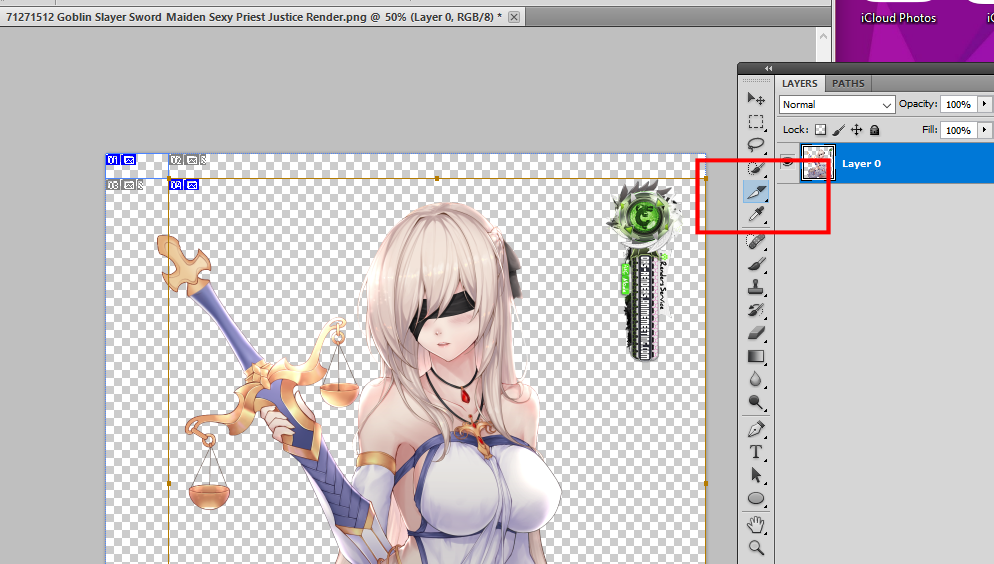Viewport: 994px width, 564px height.
Task: Select the Zoom magnifier tool
Action: [756, 547]
